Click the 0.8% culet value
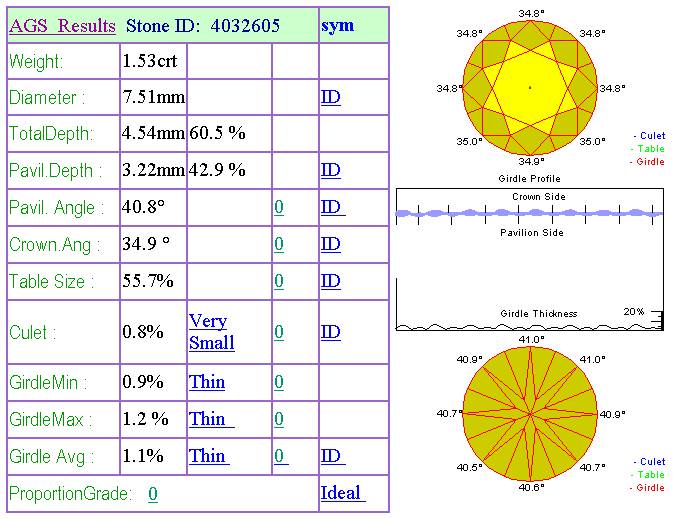674x519 pixels. click(143, 332)
